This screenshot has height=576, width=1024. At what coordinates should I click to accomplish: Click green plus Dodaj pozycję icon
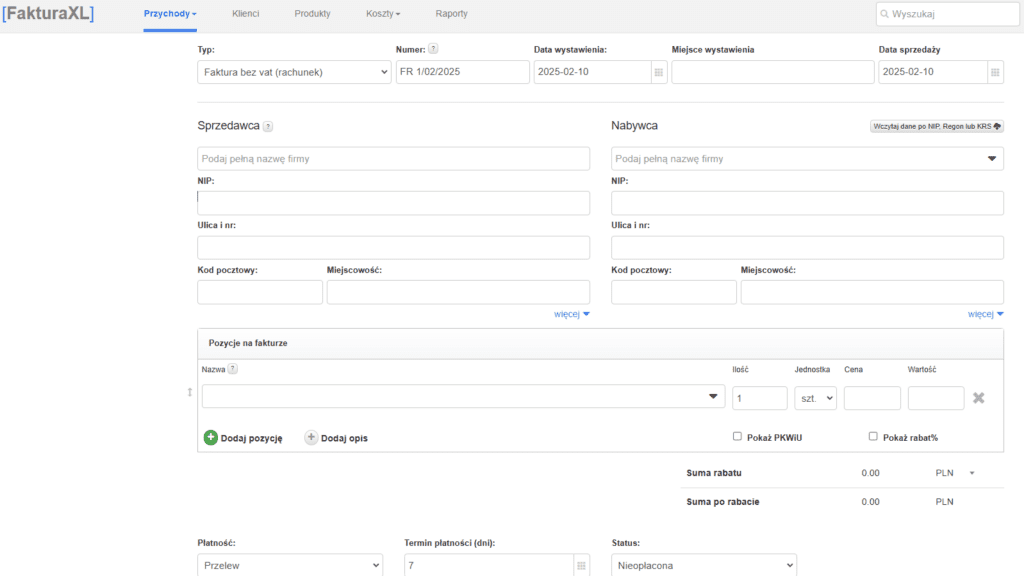coord(211,438)
